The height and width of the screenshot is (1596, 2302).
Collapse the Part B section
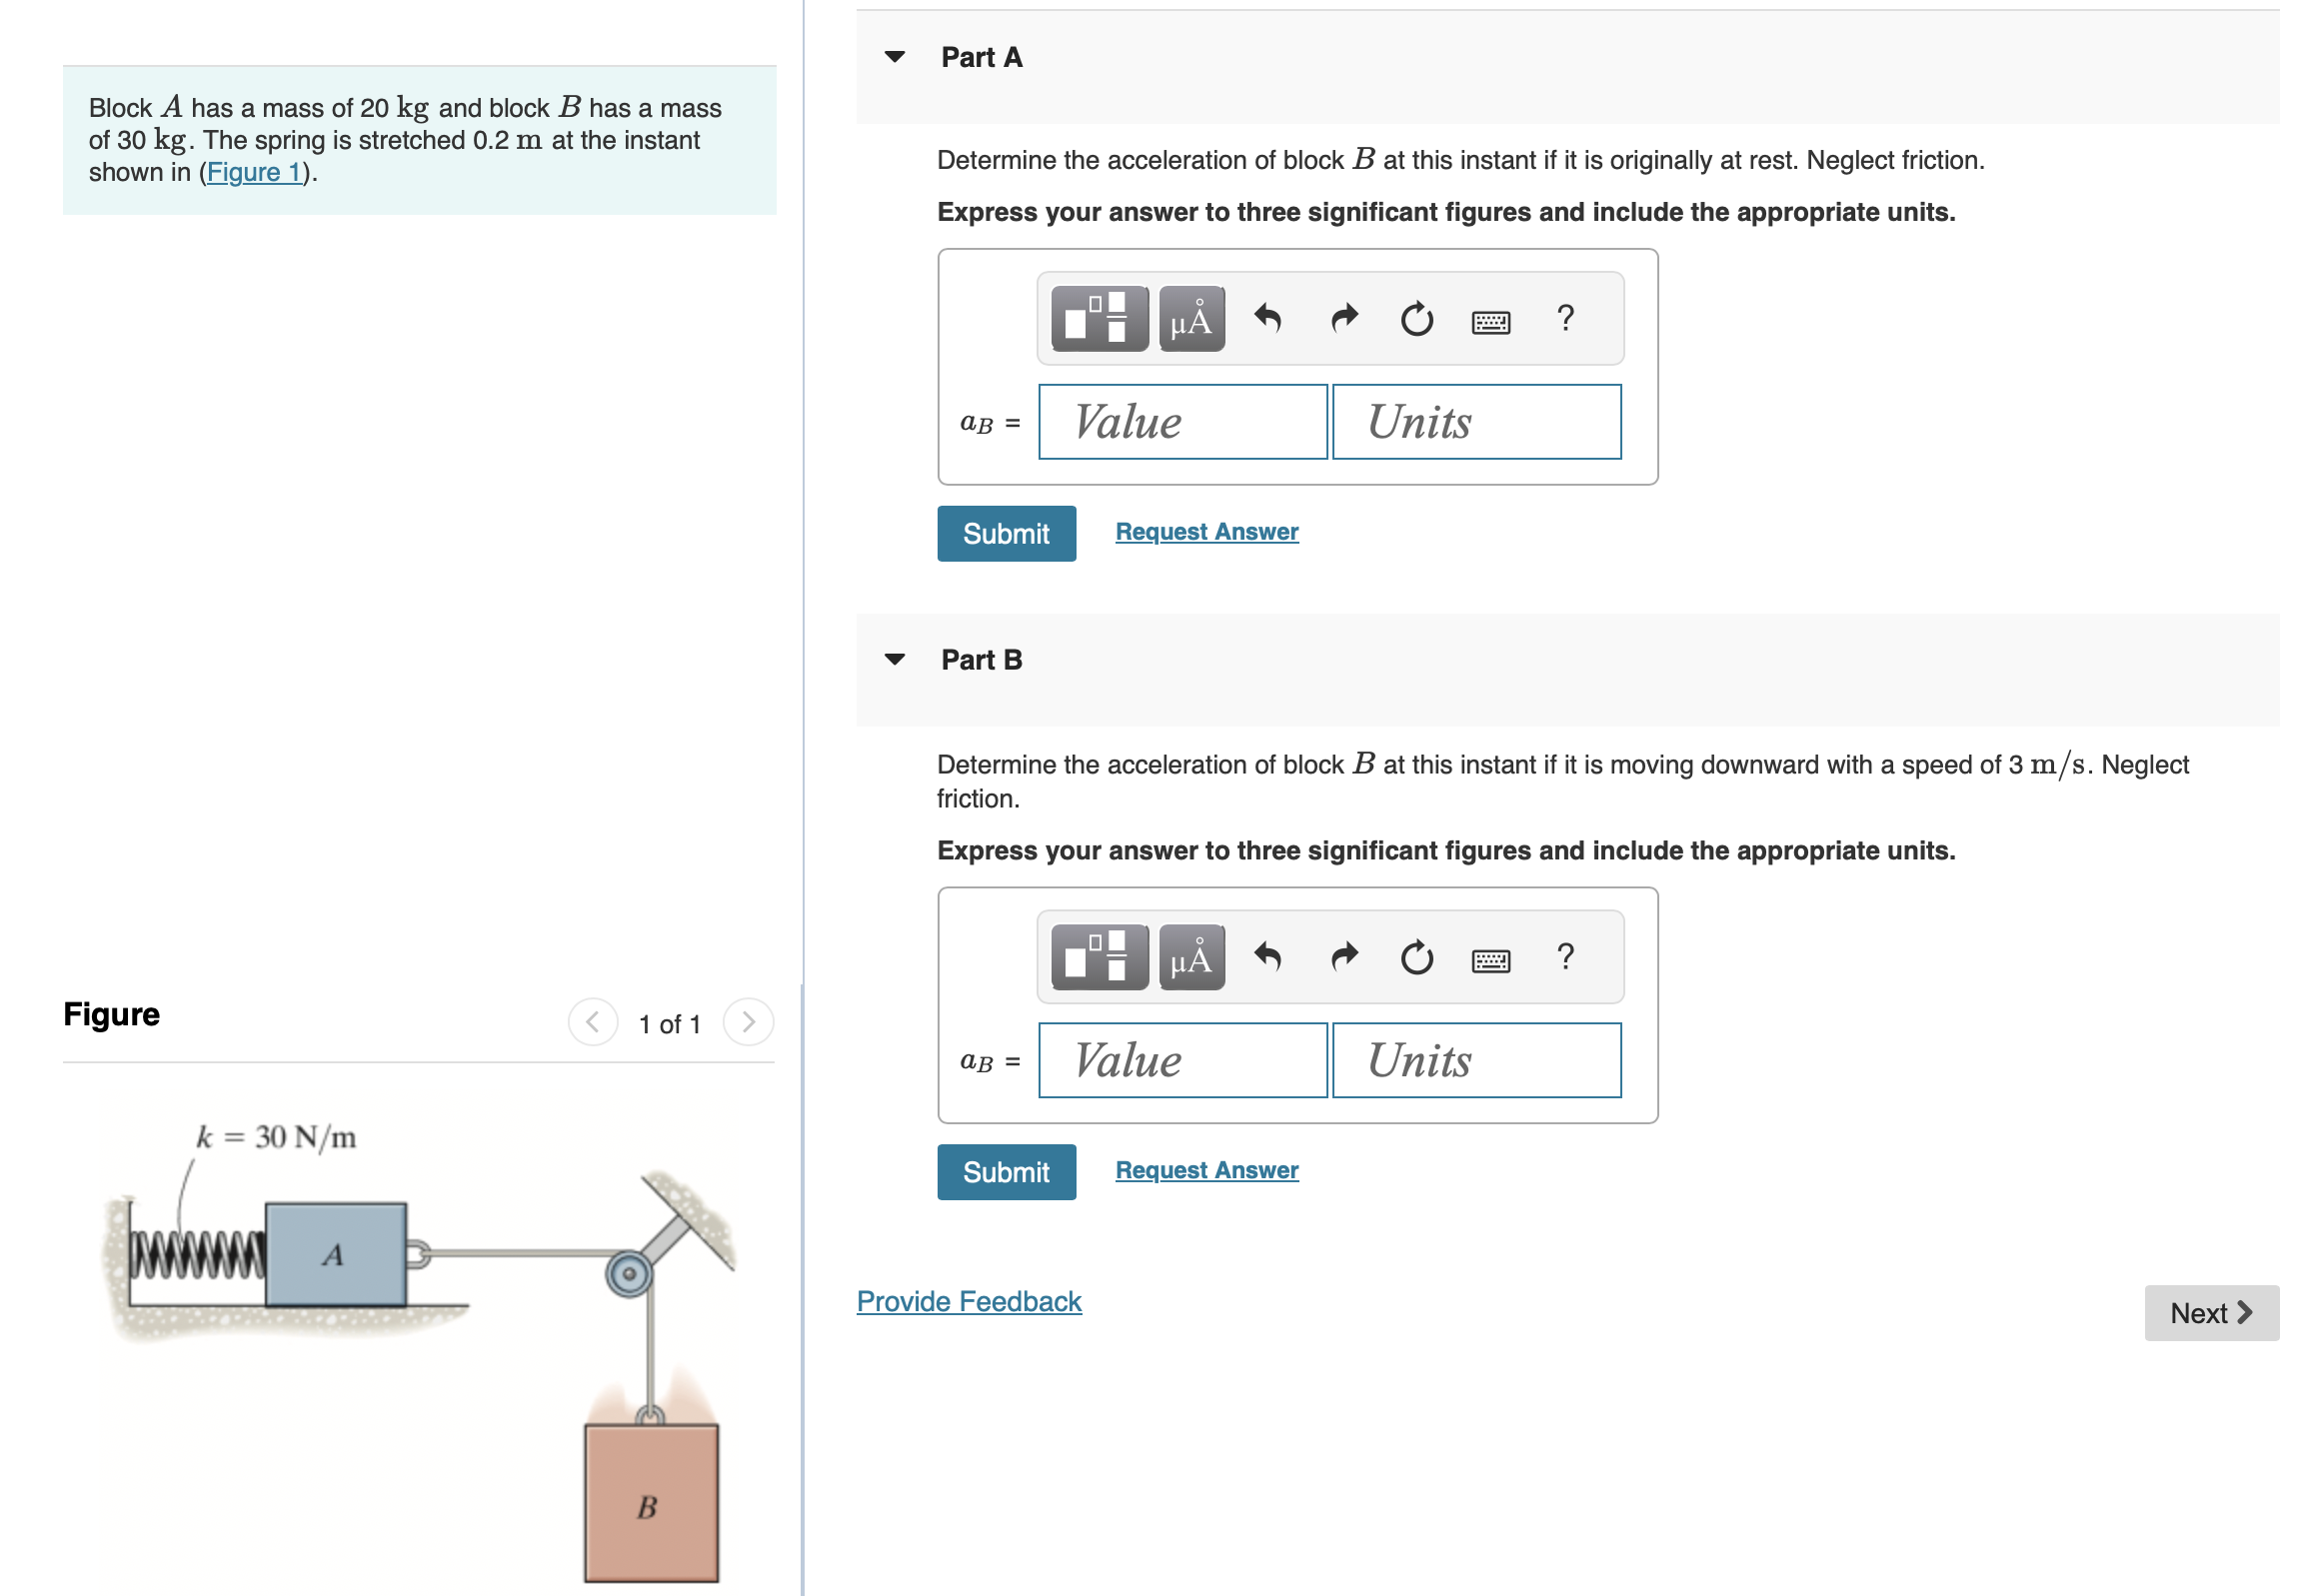point(895,659)
